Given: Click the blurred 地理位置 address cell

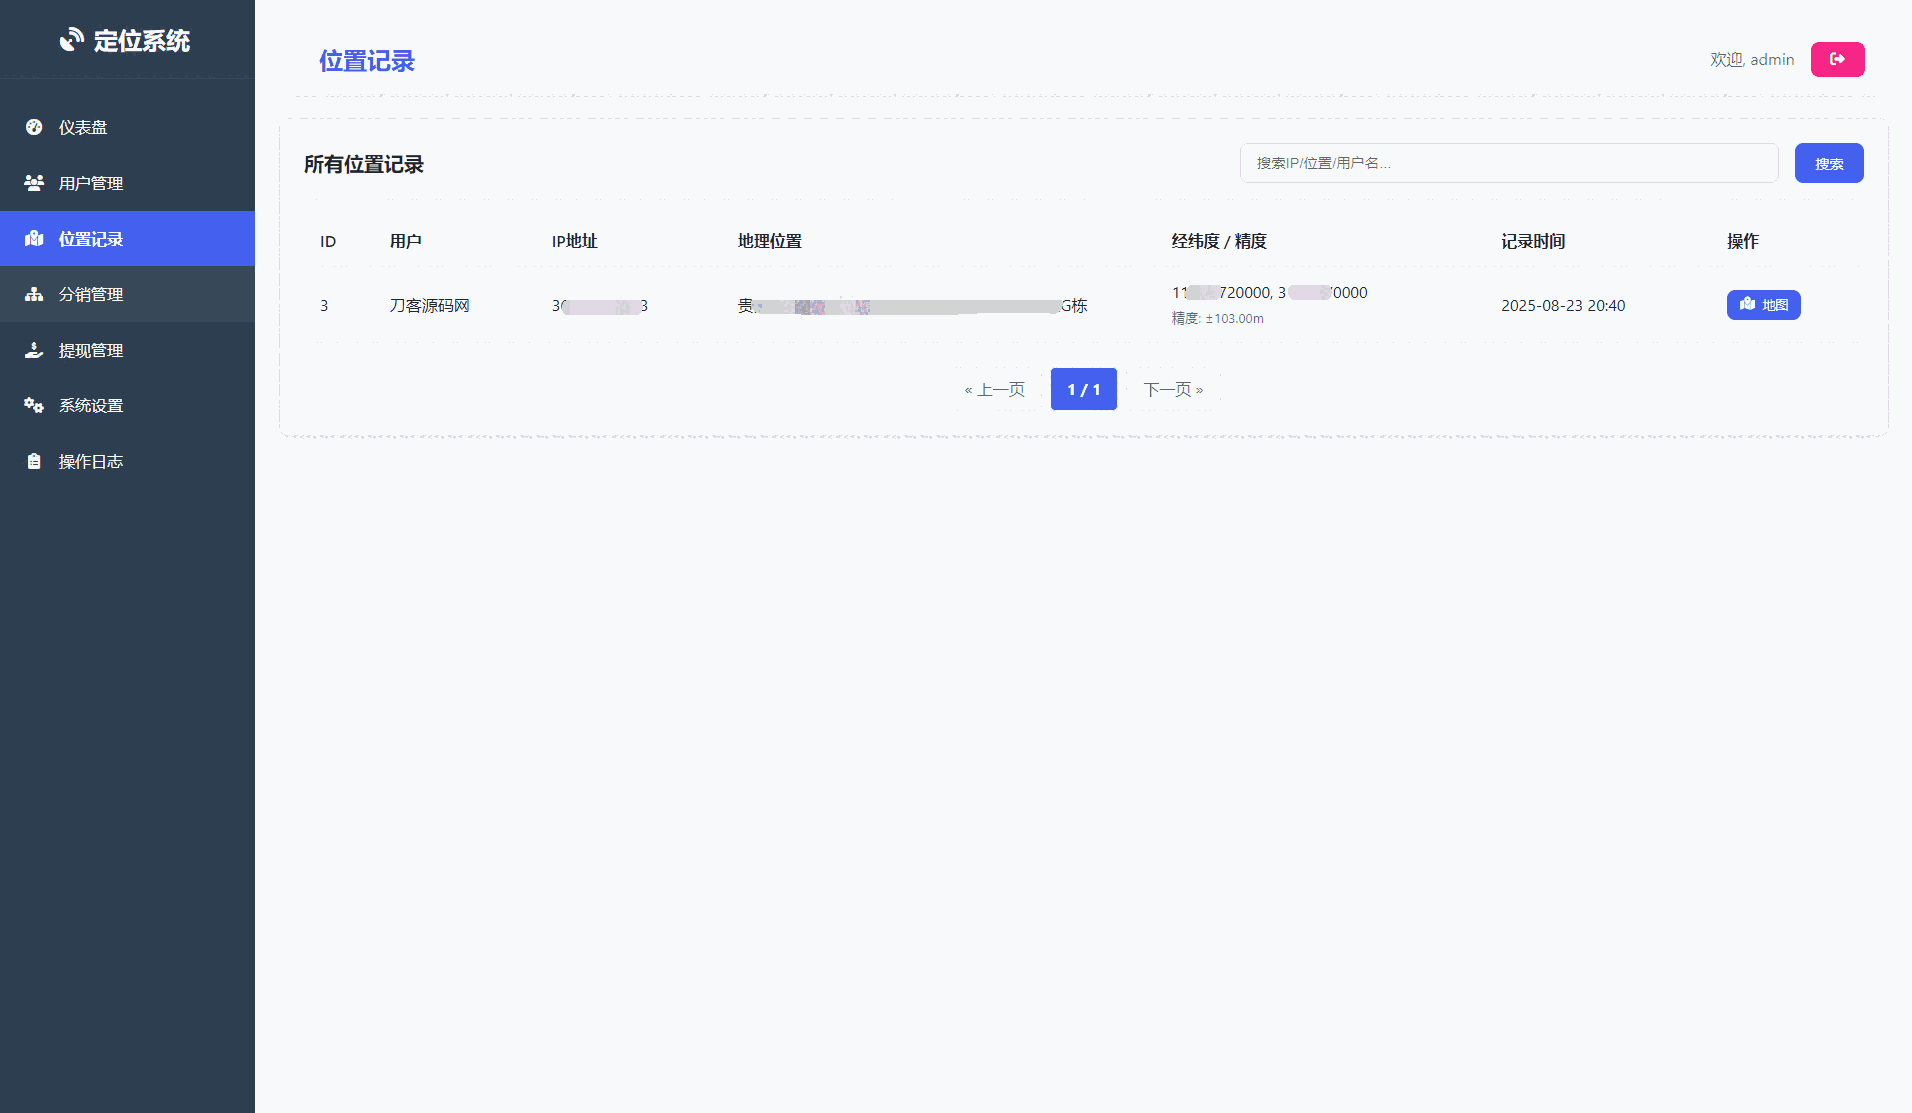Looking at the screenshot, I should pyautogui.click(x=913, y=306).
